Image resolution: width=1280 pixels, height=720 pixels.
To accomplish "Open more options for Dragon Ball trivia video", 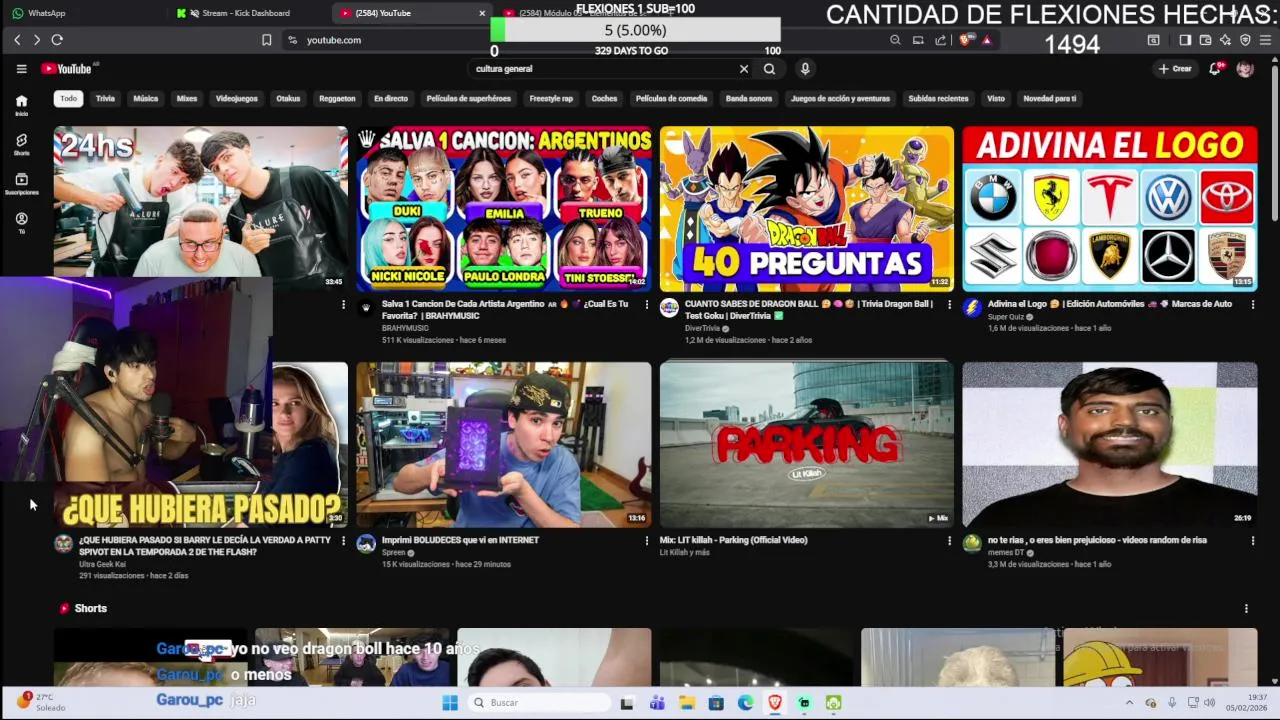I will [949, 304].
